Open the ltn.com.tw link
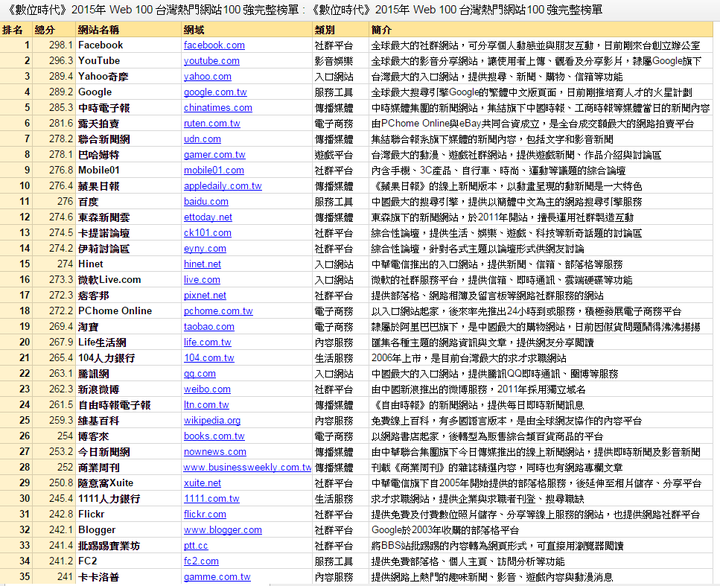Screen dimensions: 720x586 point(206,405)
